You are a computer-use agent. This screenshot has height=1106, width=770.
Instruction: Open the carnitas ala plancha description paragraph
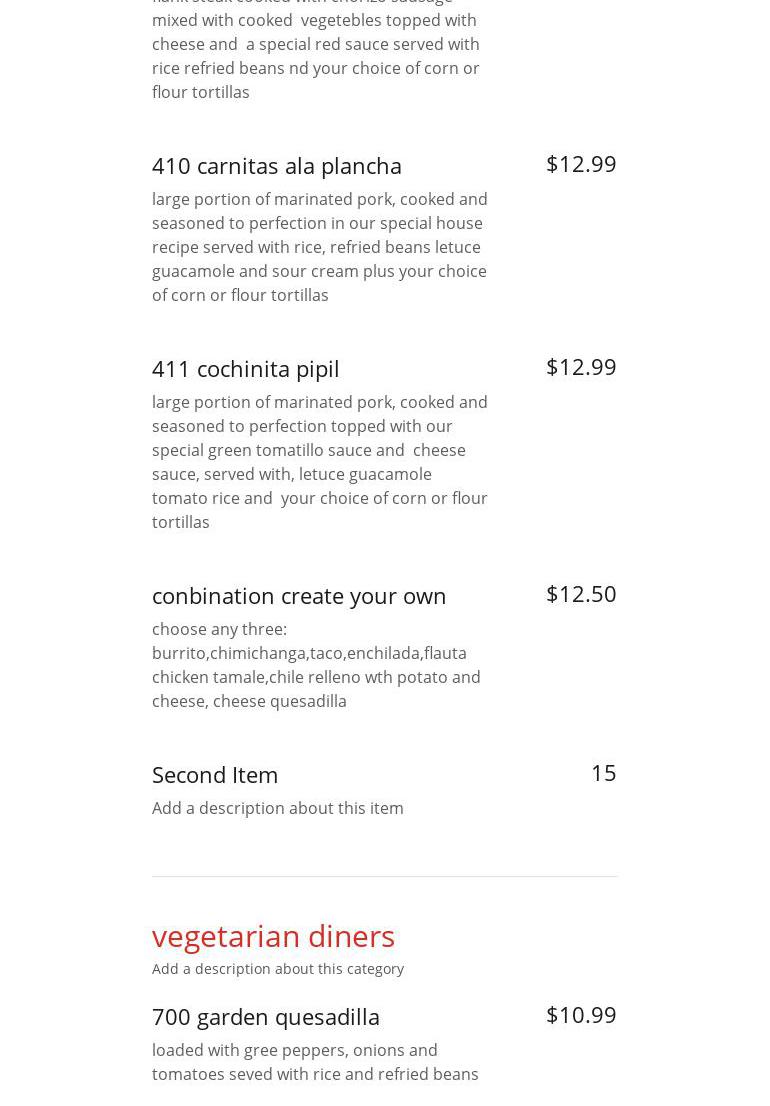[x=320, y=247]
